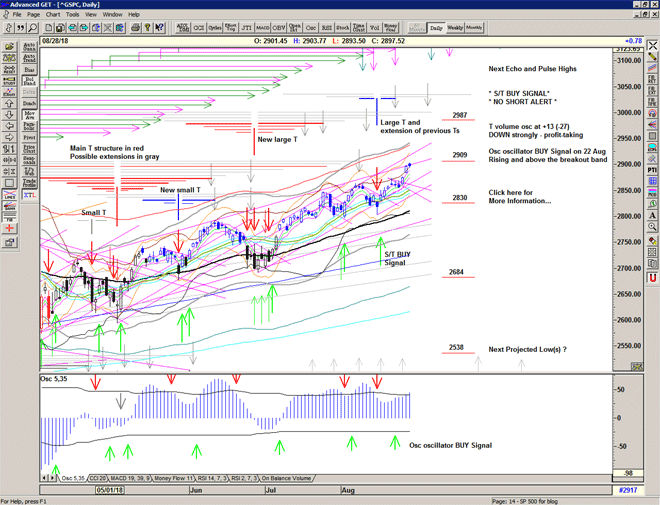This screenshot has width=660, height=505.
Task: Click the CCI indicator toolbar button
Action: coord(198,28)
